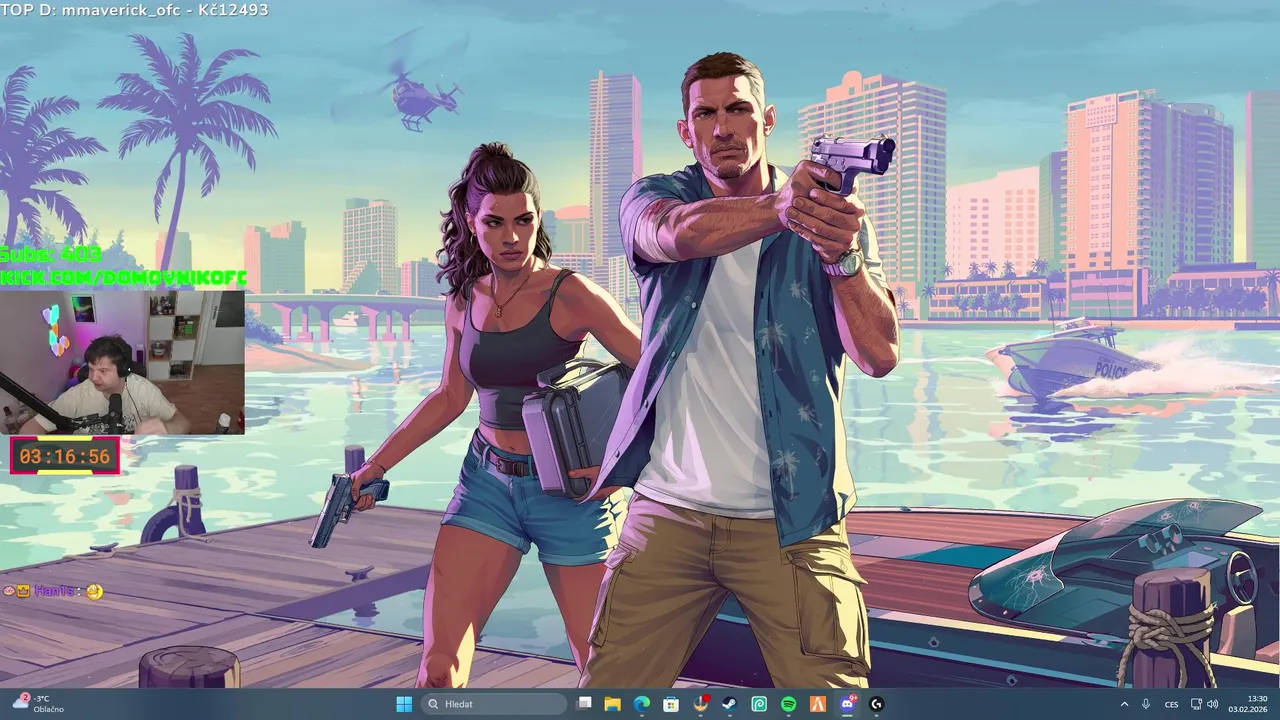Click the microphone icon in system tray
Screen dimensions: 1280x720
point(1146,704)
